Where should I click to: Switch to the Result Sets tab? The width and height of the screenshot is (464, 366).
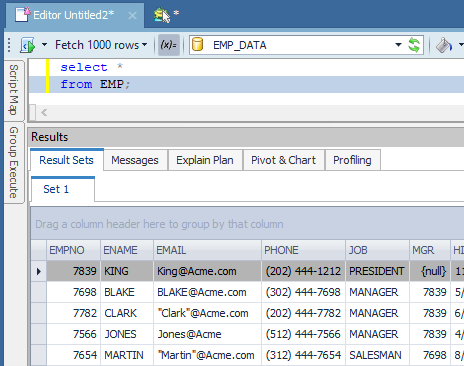pyautogui.click(x=66, y=160)
